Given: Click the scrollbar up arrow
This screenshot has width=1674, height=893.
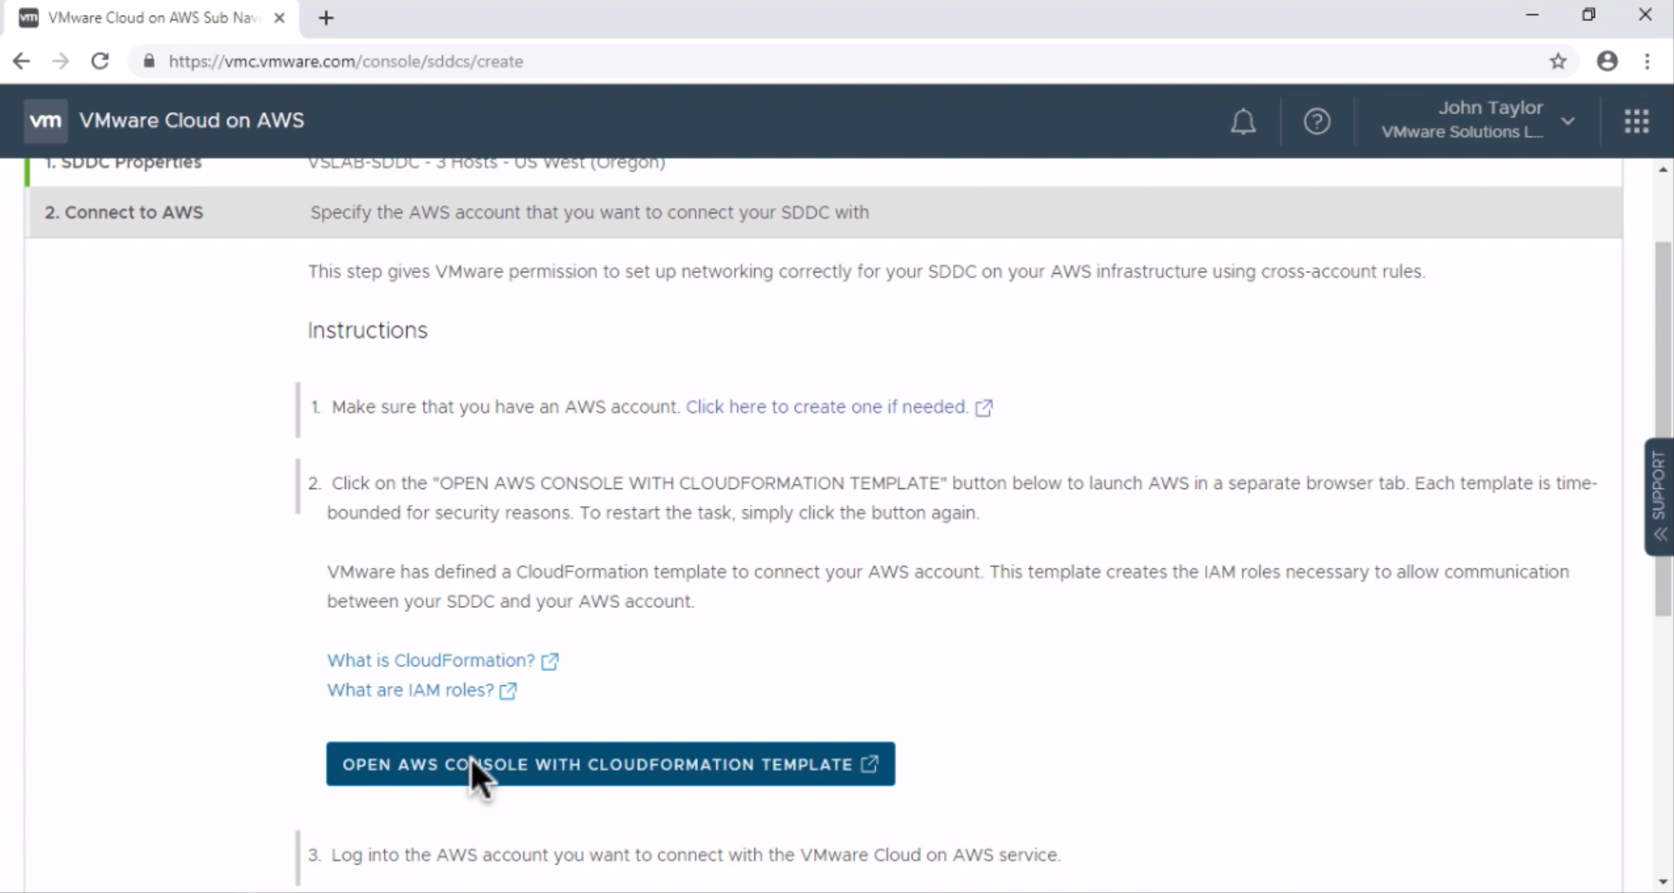Looking at the screenshot, I should pos(1663,169).
